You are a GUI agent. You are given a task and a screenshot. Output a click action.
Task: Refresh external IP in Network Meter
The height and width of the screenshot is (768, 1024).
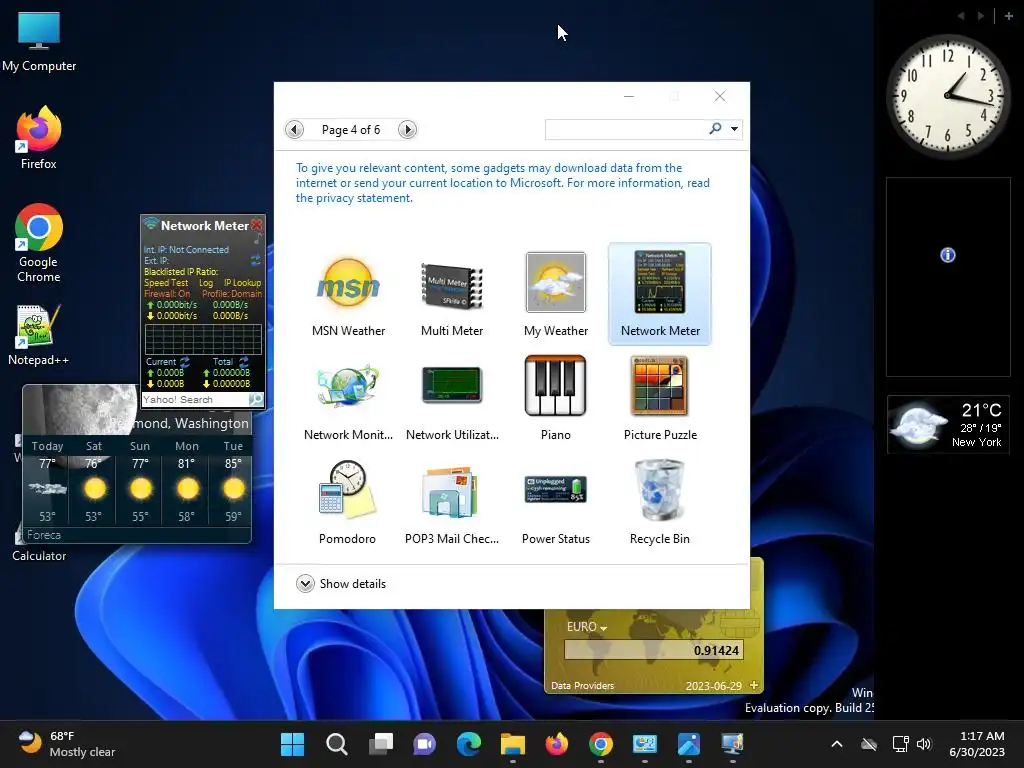coord(255,260)
